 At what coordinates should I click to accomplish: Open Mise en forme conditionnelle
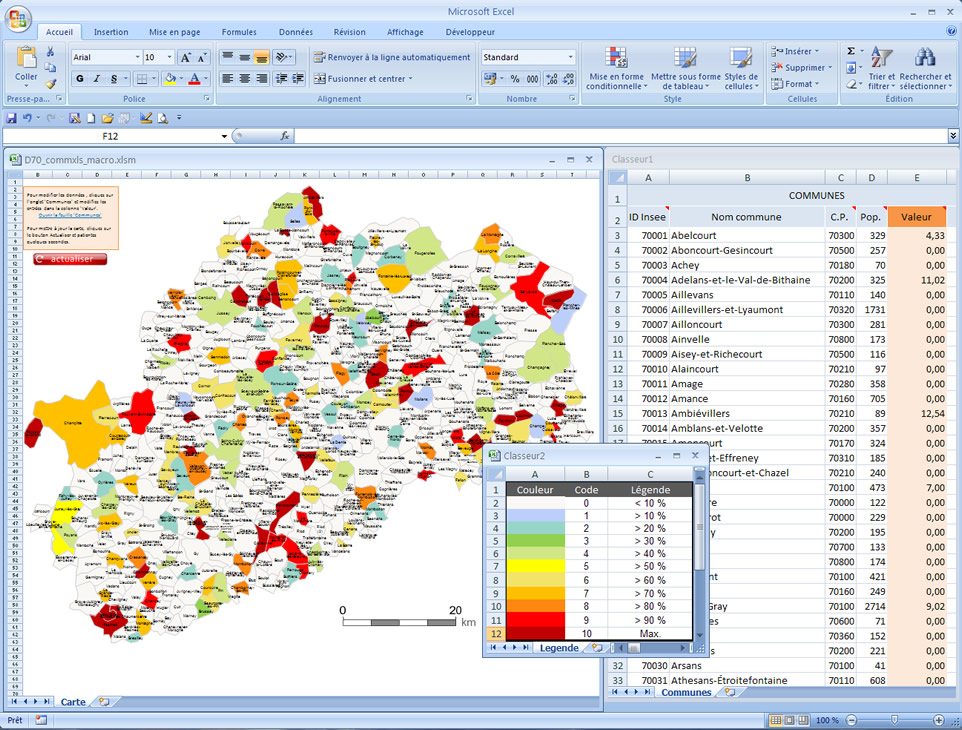617,68
